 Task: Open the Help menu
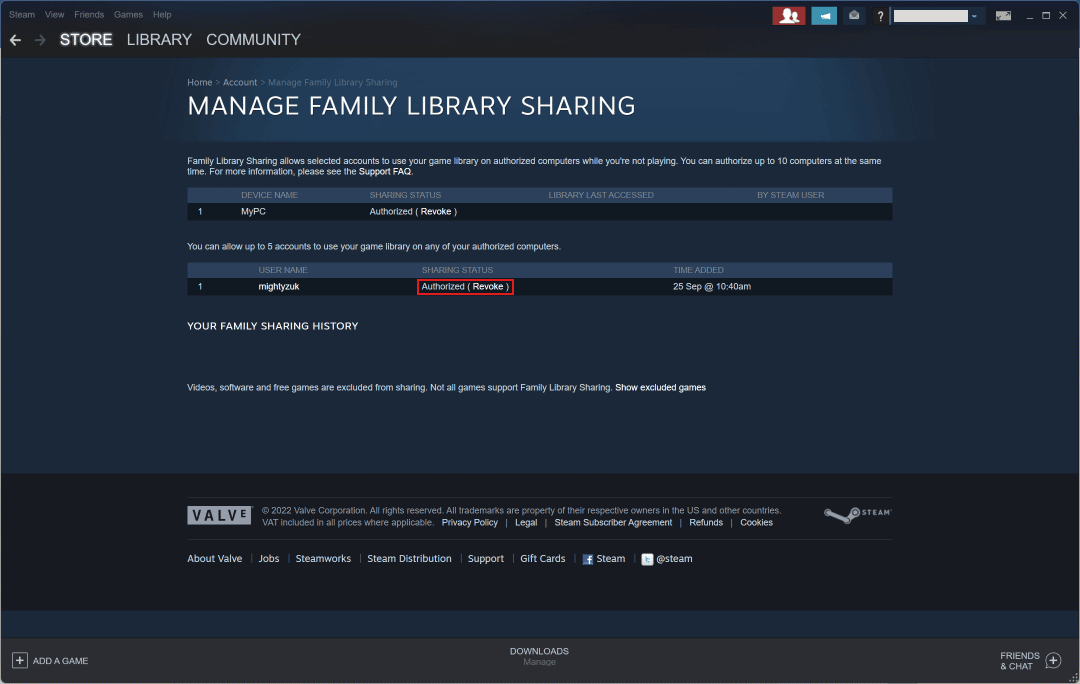point(162,14)
